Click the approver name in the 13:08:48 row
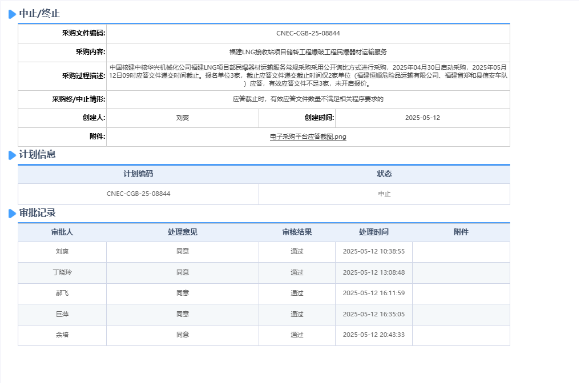This screenshot has height=383, width=579. (x=62, y=273)
